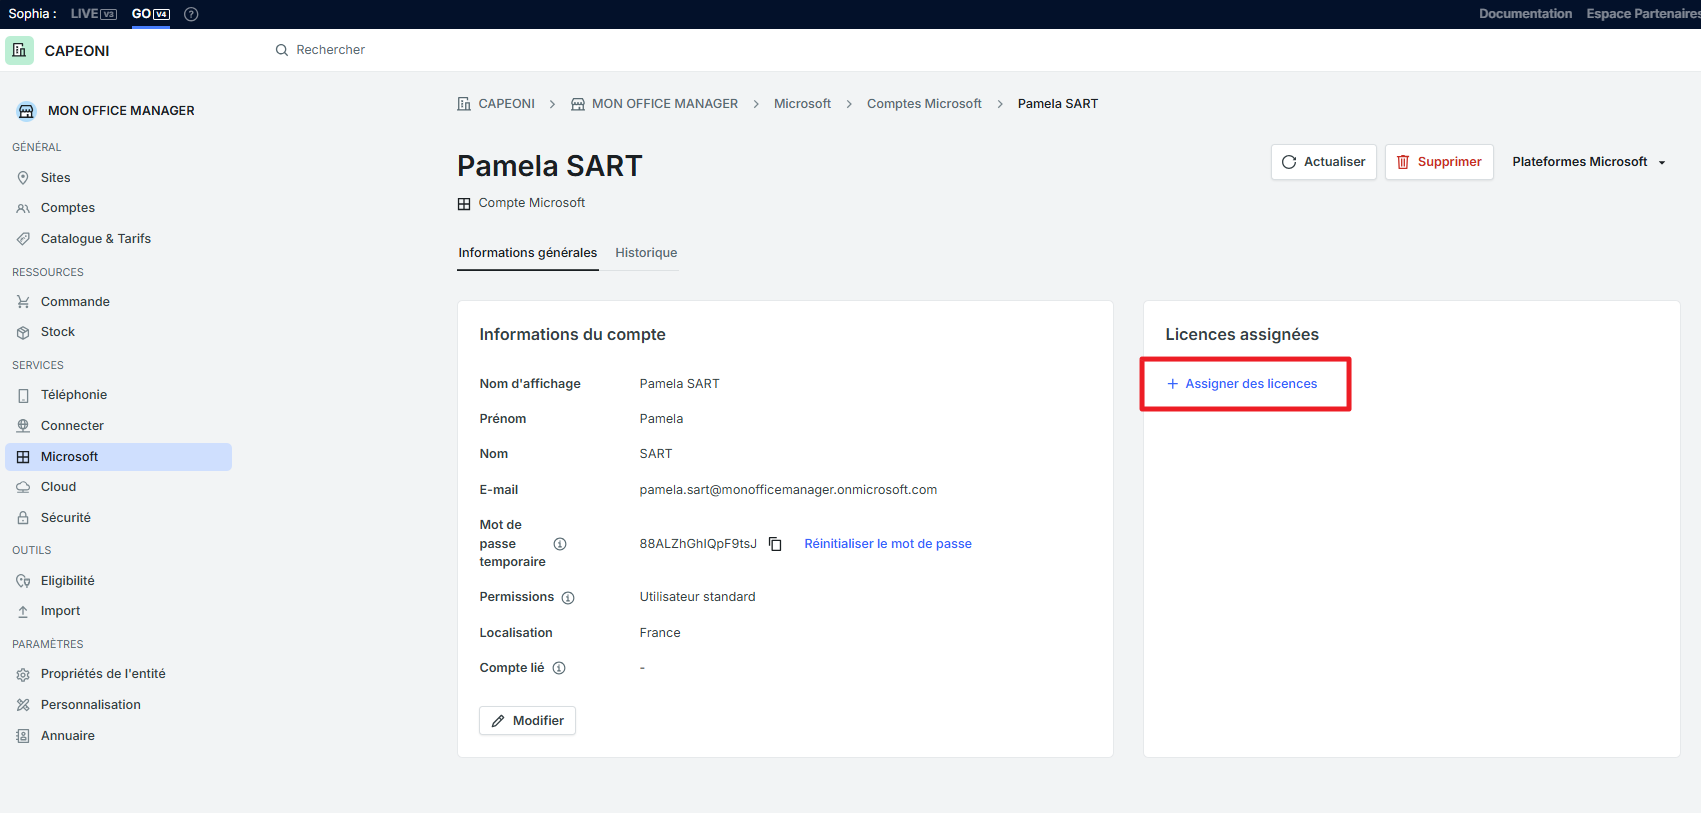
Task: Open the Documentation link in top bar
Action: tap(1525, 14)
